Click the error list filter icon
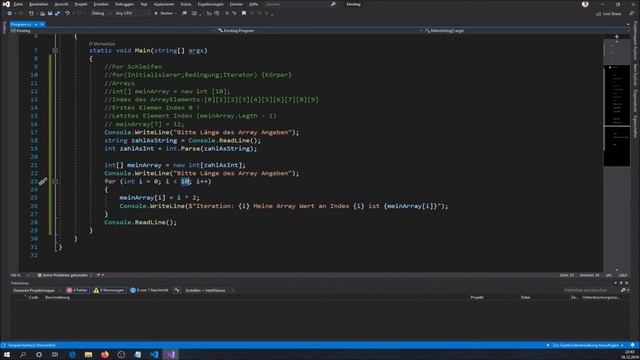 (x=177, y=290)
